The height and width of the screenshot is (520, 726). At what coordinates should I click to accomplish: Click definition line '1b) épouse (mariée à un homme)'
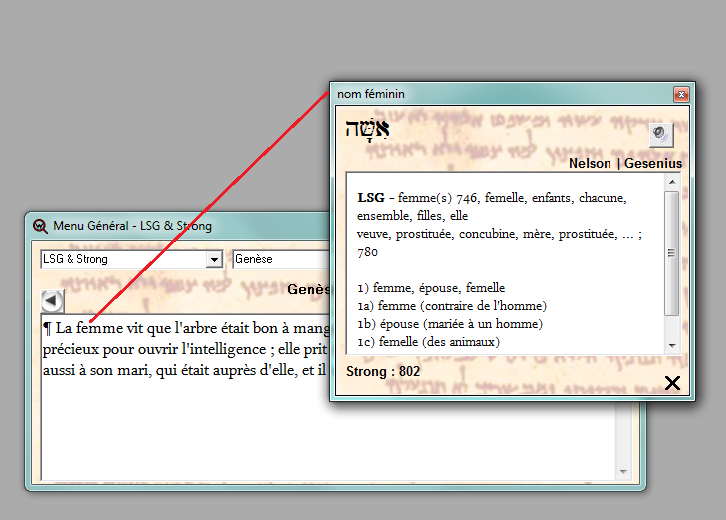pos(450,324)
